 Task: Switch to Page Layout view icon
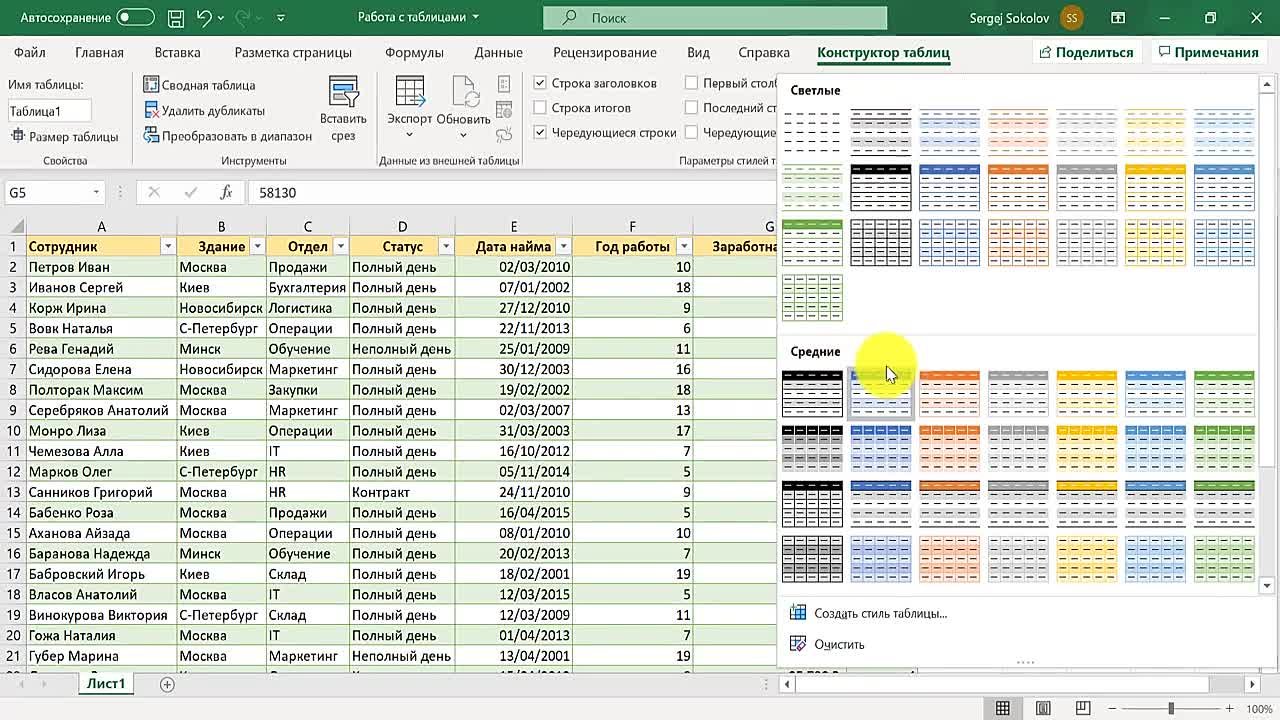[1043, 709]
